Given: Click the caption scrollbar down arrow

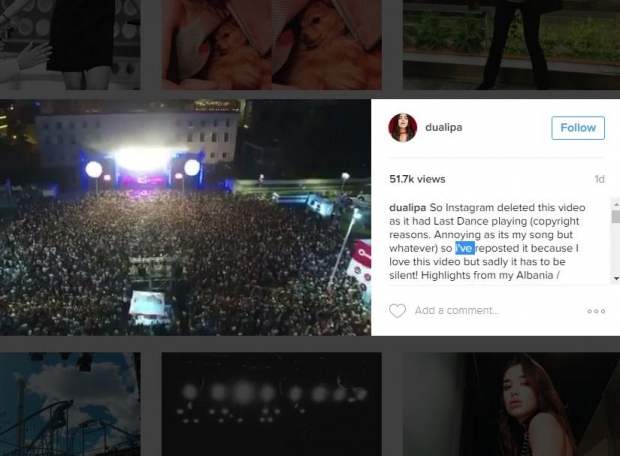Looking at the screenshot, I should click(x=616, y=278).
